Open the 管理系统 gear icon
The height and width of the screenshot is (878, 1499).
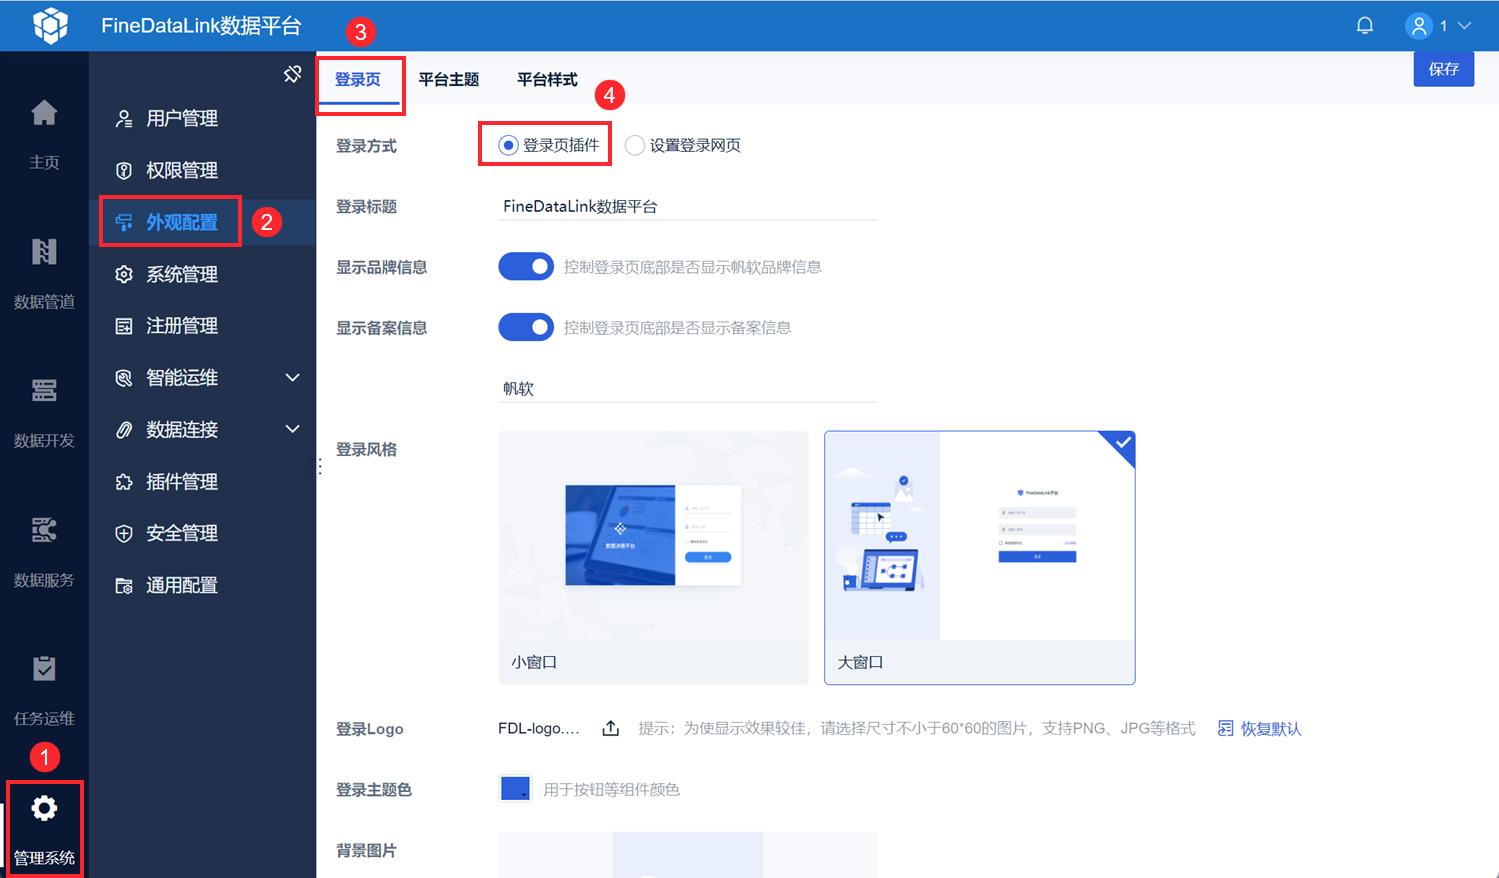pos(44,808)
